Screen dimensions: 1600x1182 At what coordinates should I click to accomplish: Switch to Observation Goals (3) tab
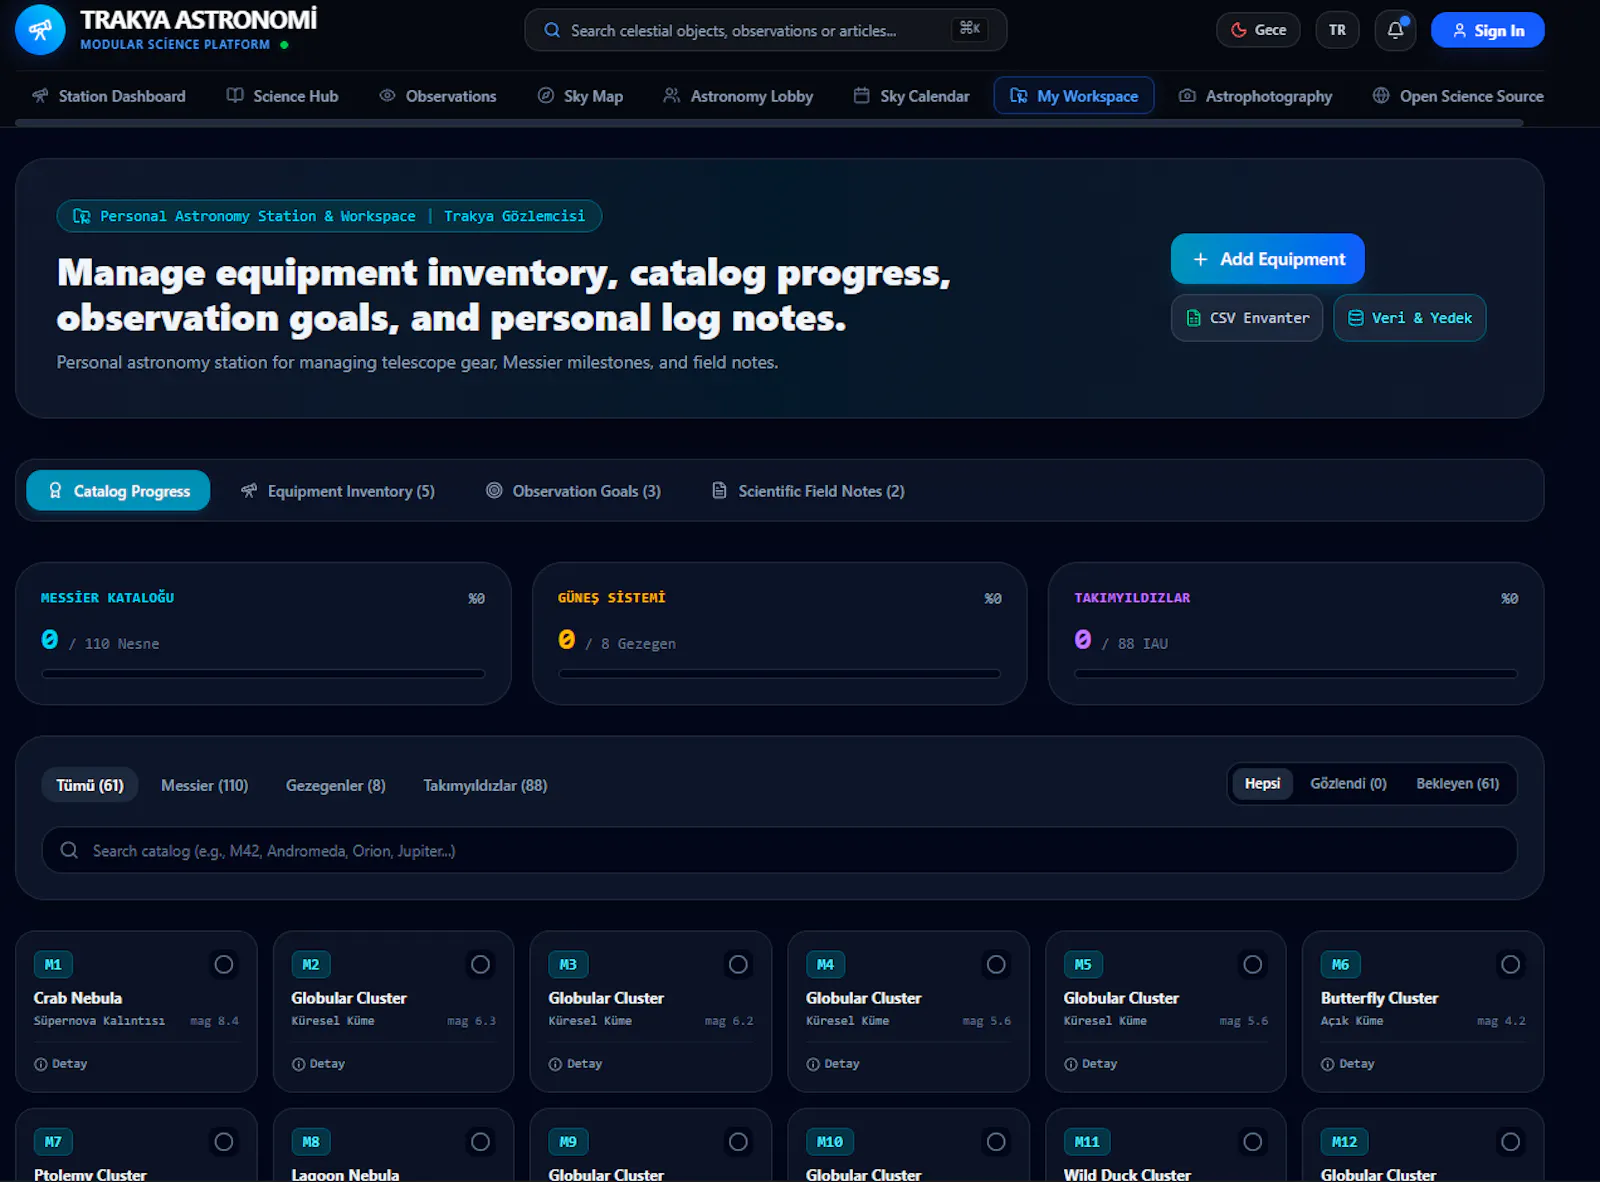tap(573, 491)
